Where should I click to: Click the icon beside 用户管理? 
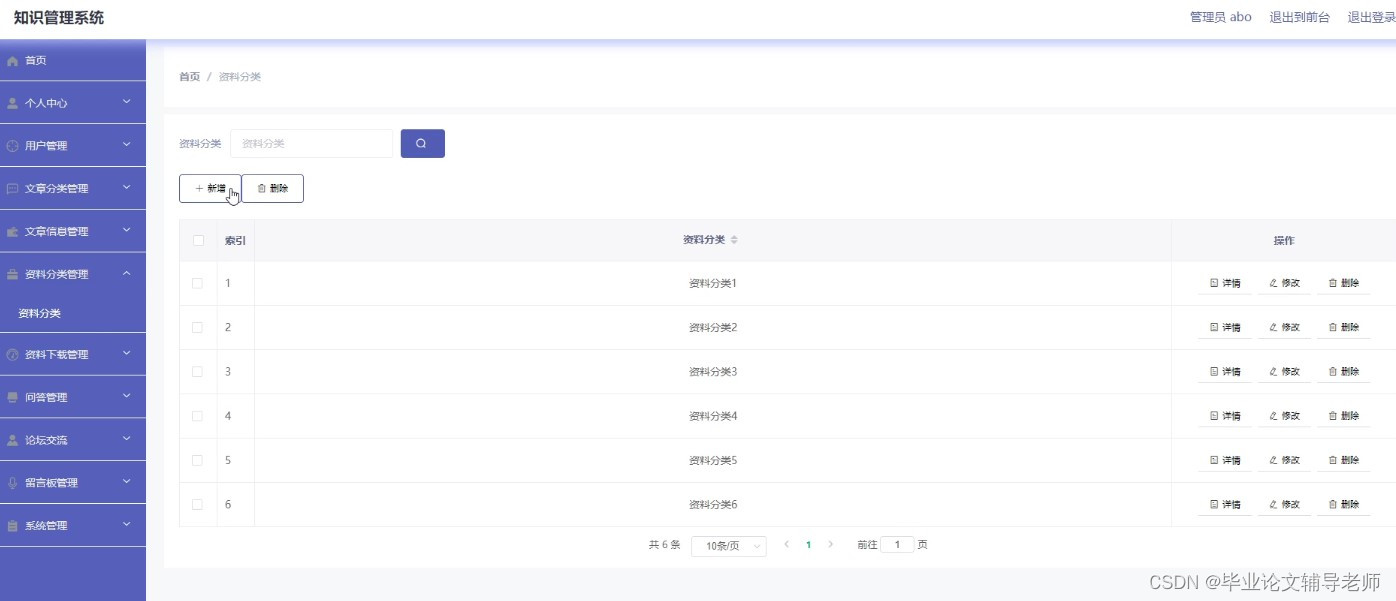tap(12, 146)
